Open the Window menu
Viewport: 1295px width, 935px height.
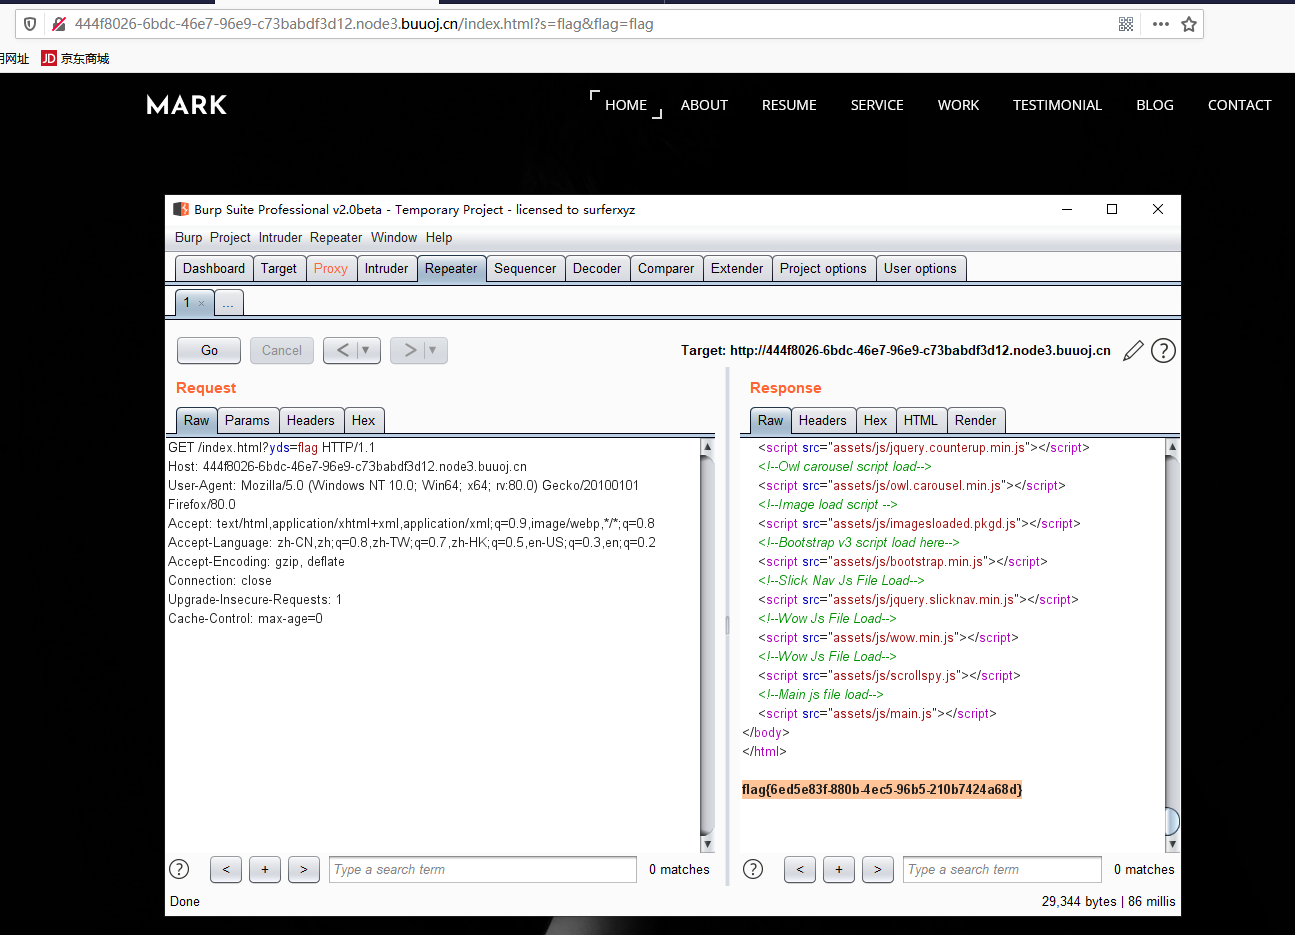click(394, 238)
